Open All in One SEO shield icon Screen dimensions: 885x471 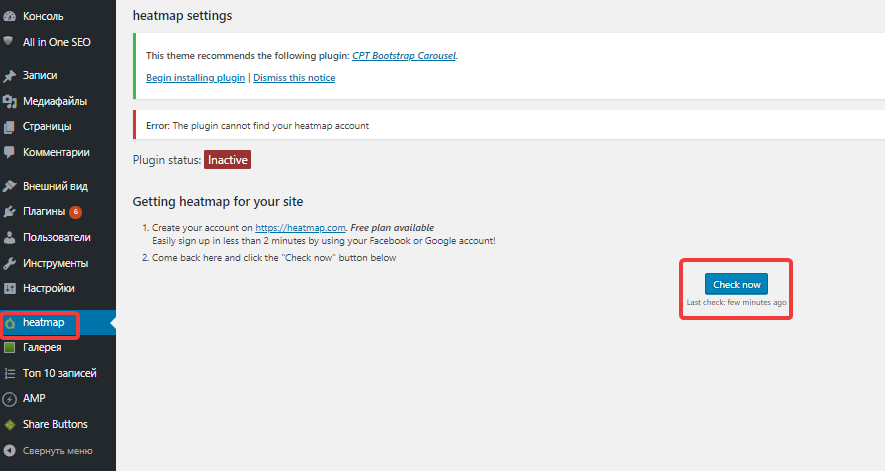pos(8,41)
